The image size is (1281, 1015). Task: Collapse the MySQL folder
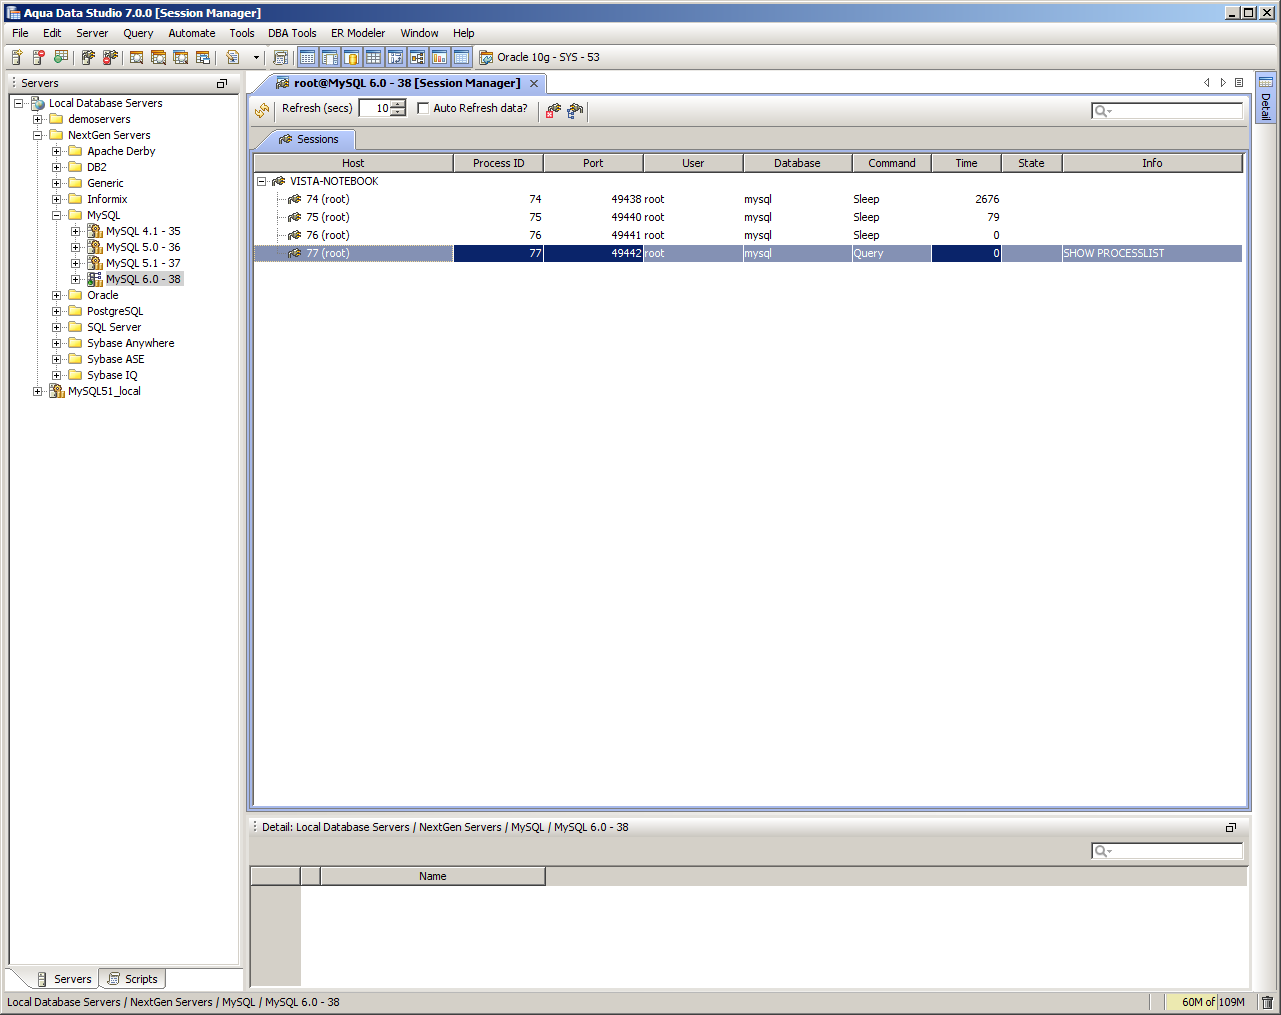pos(56,215)
